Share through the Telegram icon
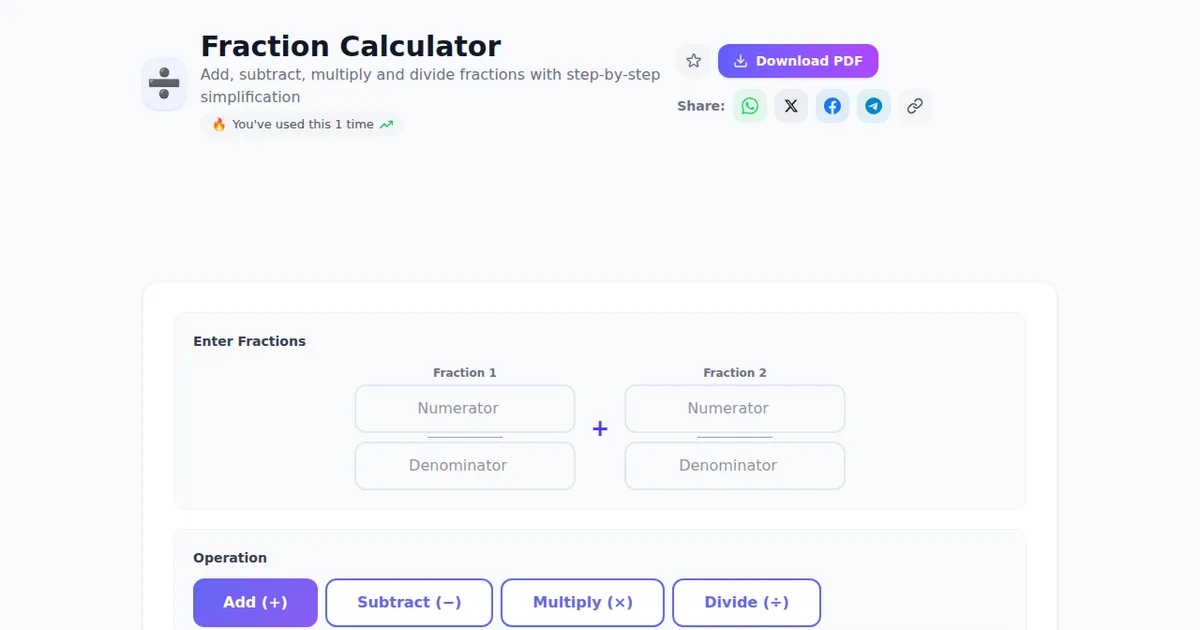The image size is (1200, 630). [873, 106]
